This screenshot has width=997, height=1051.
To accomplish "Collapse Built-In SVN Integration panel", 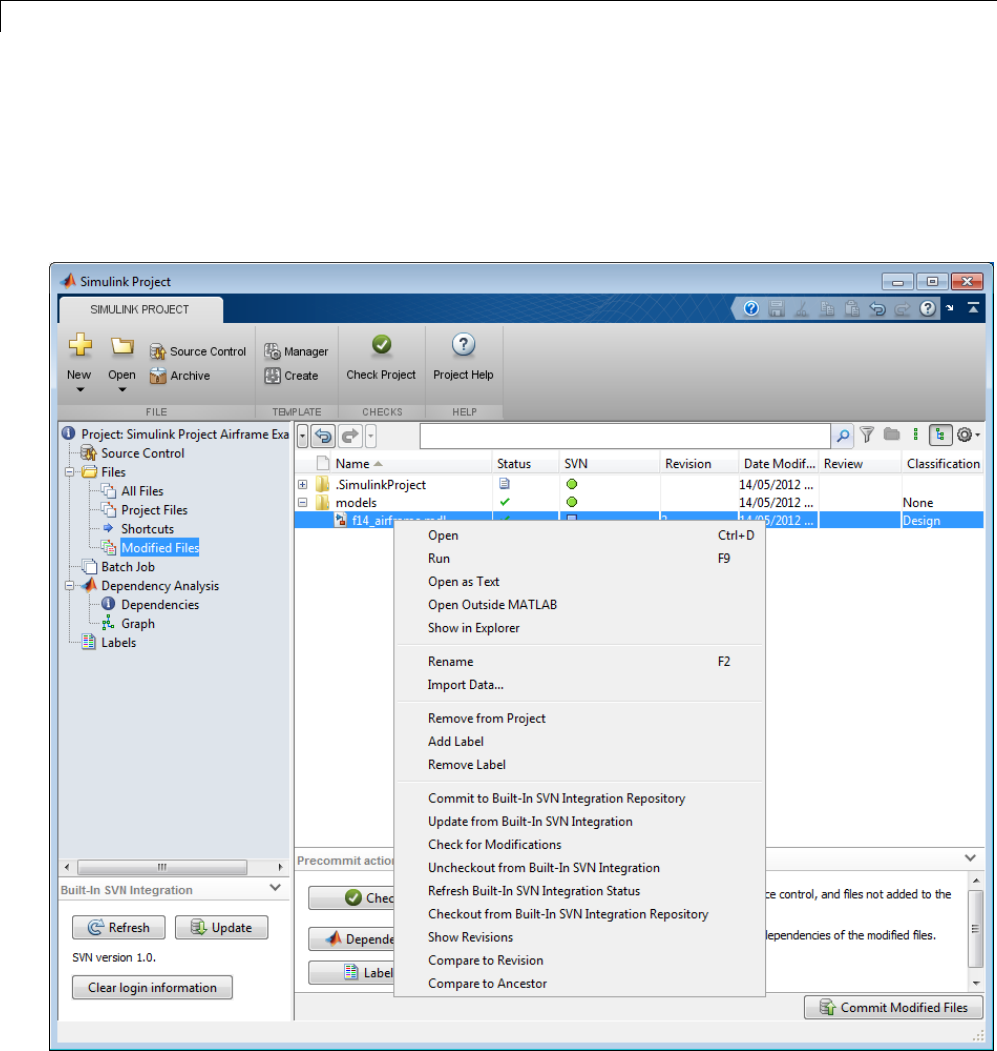I will [x=275, y=887].
